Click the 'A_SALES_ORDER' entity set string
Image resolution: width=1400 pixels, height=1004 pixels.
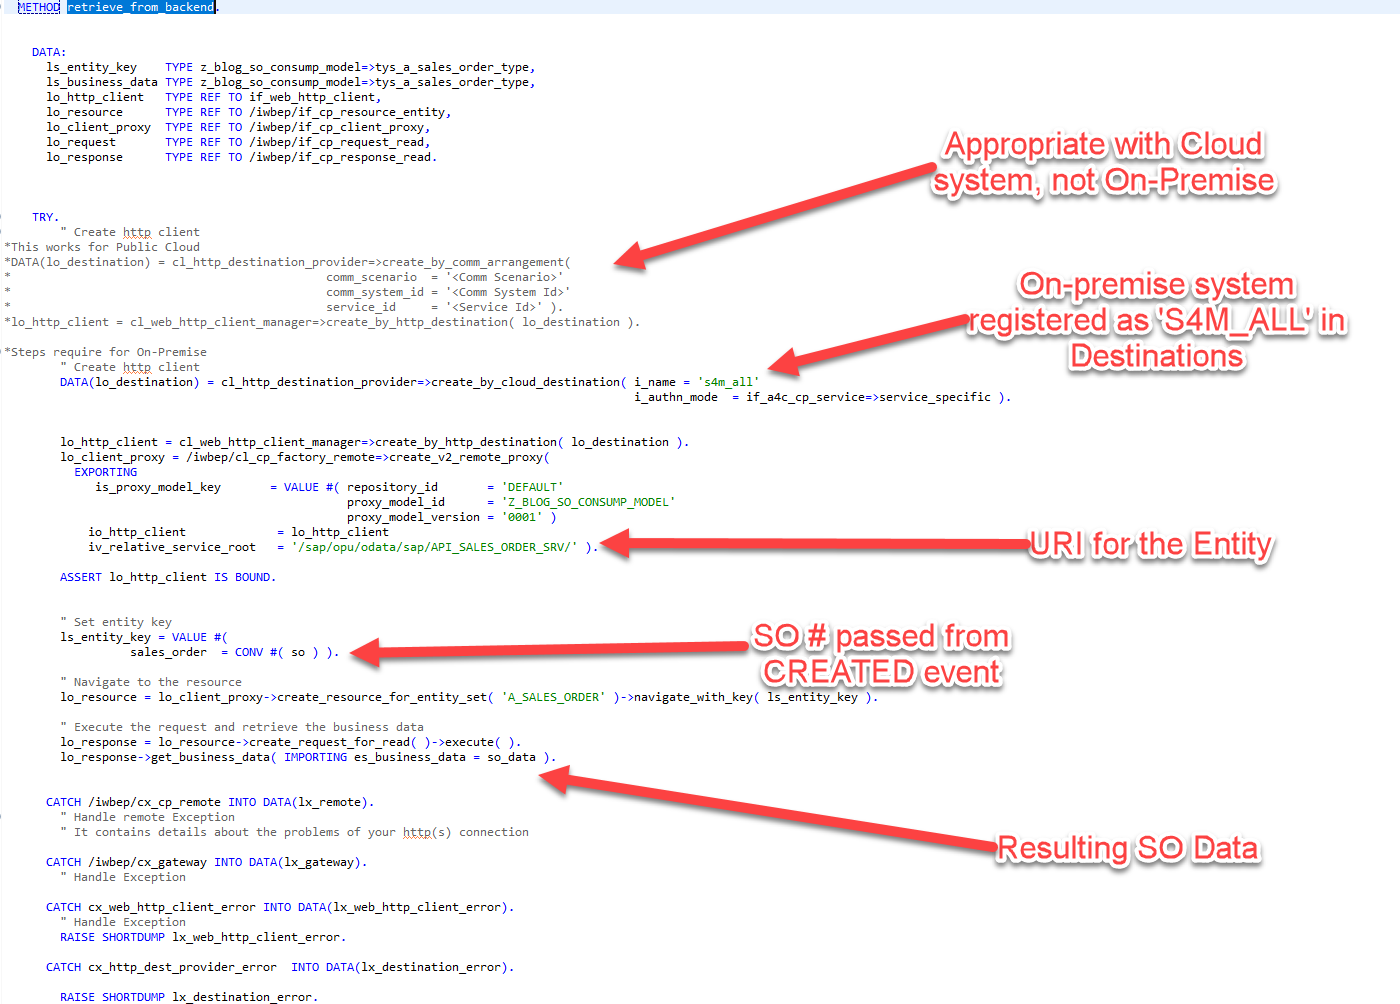coord(553,697)
